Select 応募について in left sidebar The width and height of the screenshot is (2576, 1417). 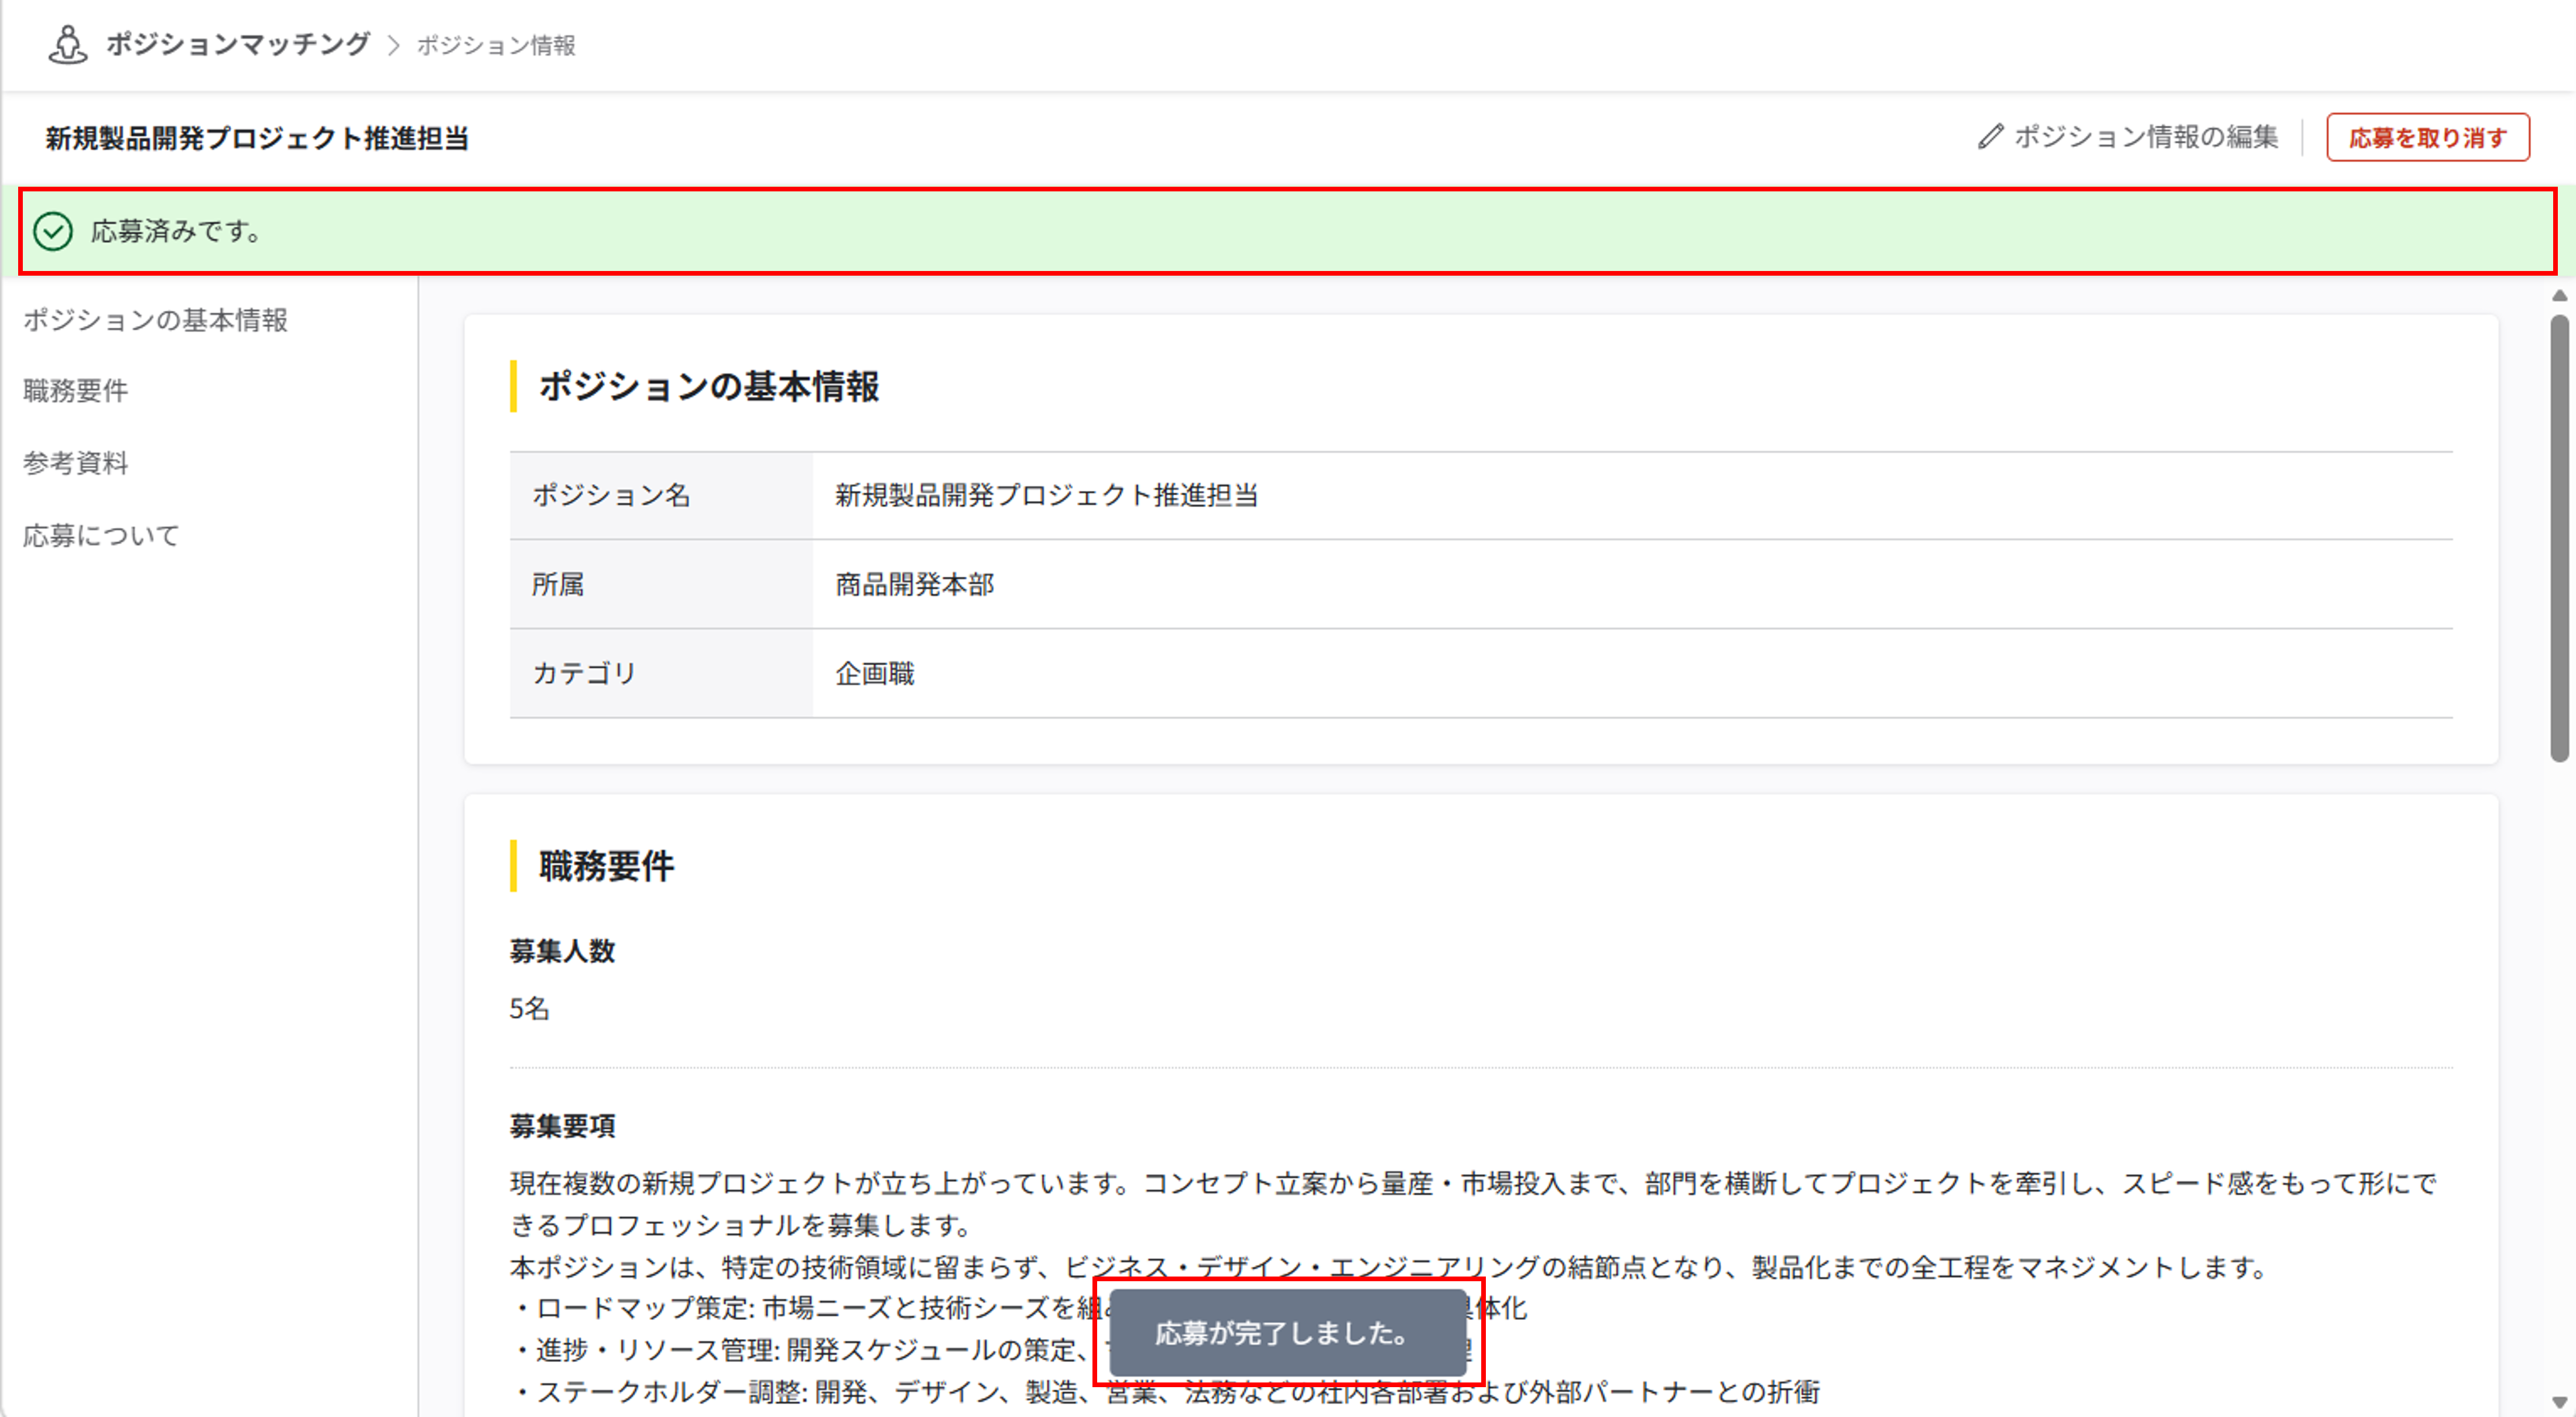point(101,536)
